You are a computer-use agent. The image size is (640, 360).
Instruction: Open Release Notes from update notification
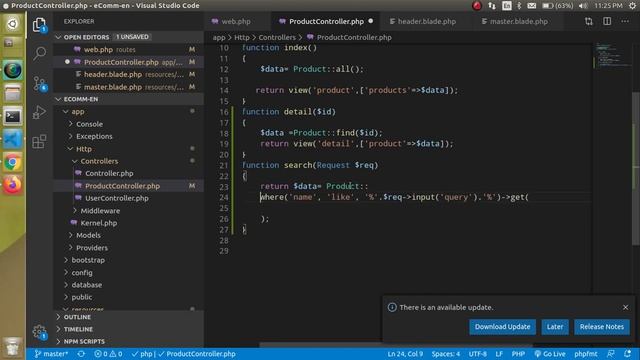(x=602, y=327)
